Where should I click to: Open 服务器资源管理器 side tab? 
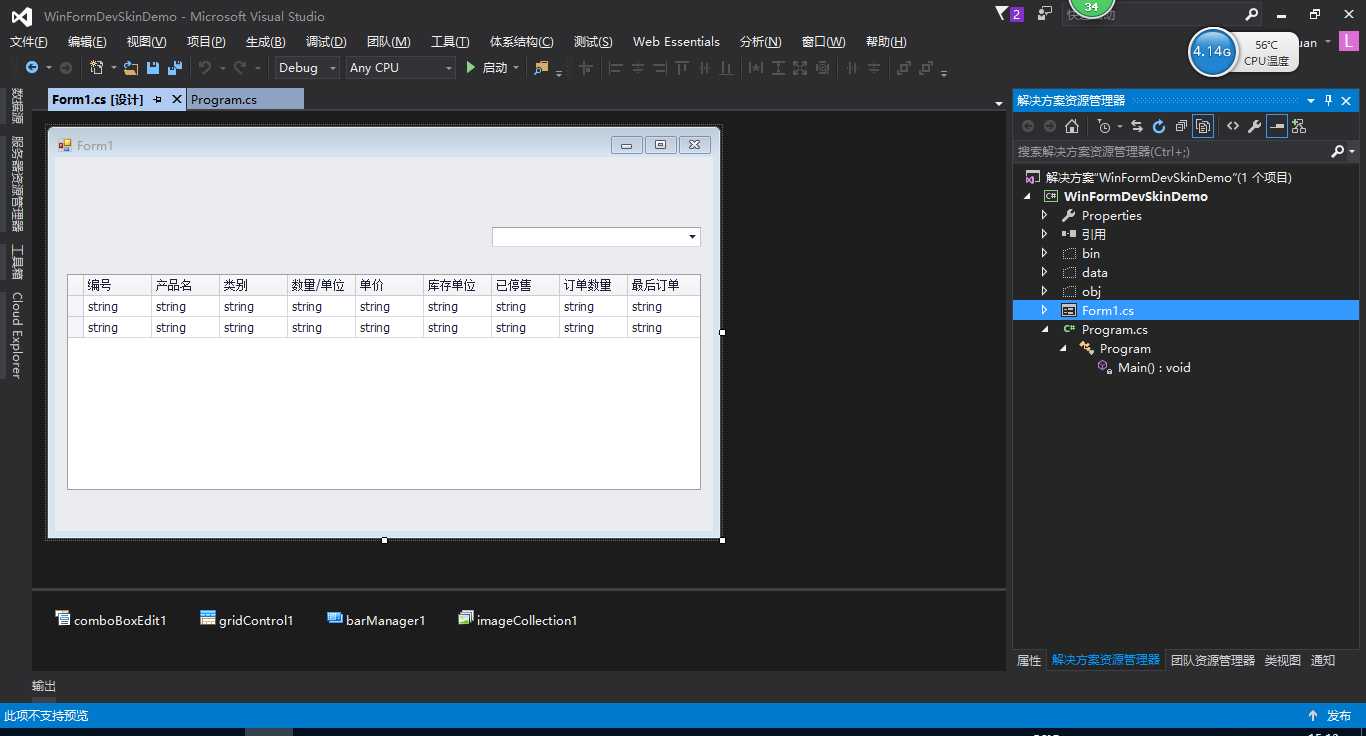tap(16, 183)
